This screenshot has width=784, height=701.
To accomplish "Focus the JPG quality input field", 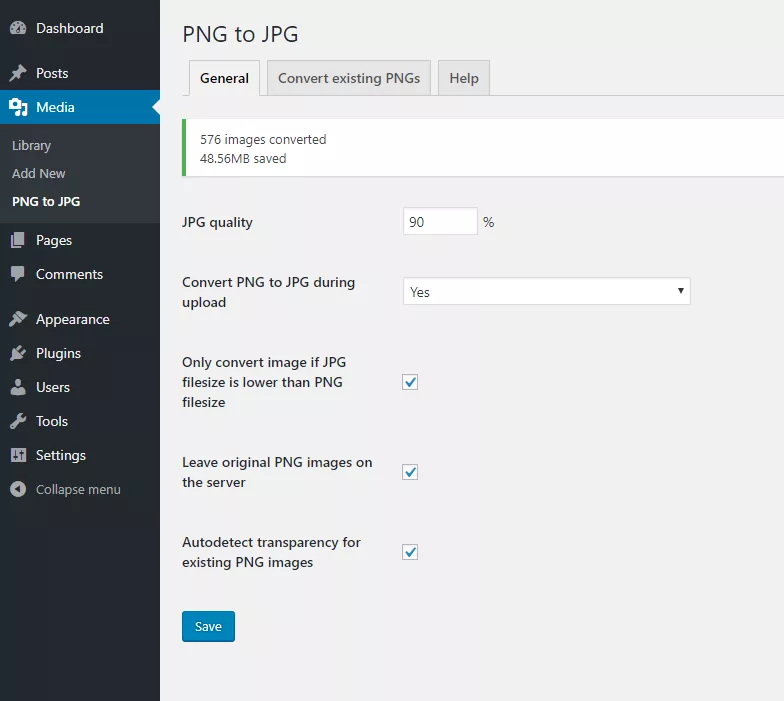I will pyautogui.click(x=440, y=222).
